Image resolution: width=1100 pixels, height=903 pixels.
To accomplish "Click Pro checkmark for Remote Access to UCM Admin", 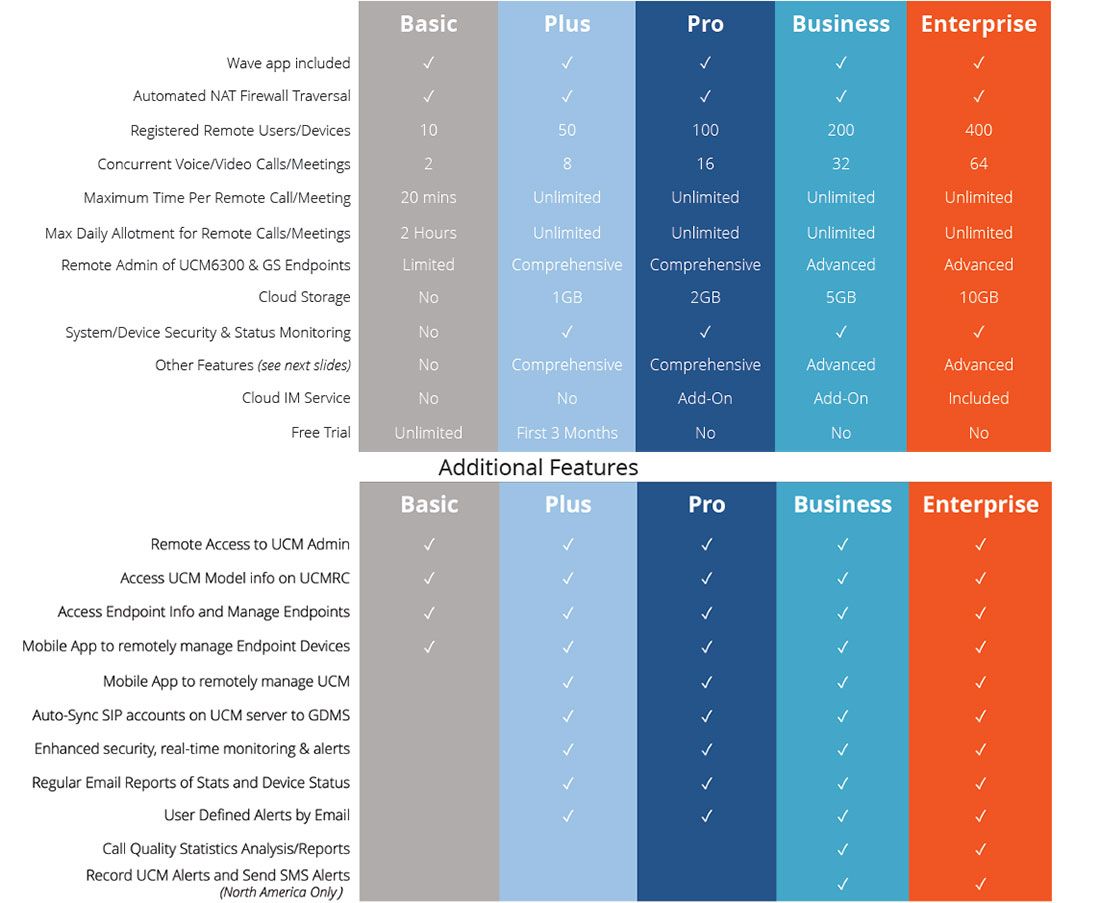I will point(706,545).
